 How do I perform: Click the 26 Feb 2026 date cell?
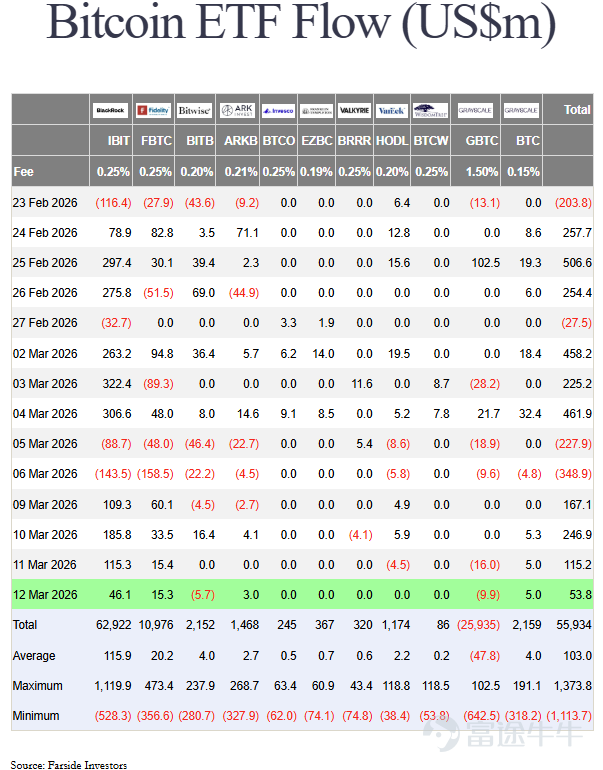(x=45, y=293)
